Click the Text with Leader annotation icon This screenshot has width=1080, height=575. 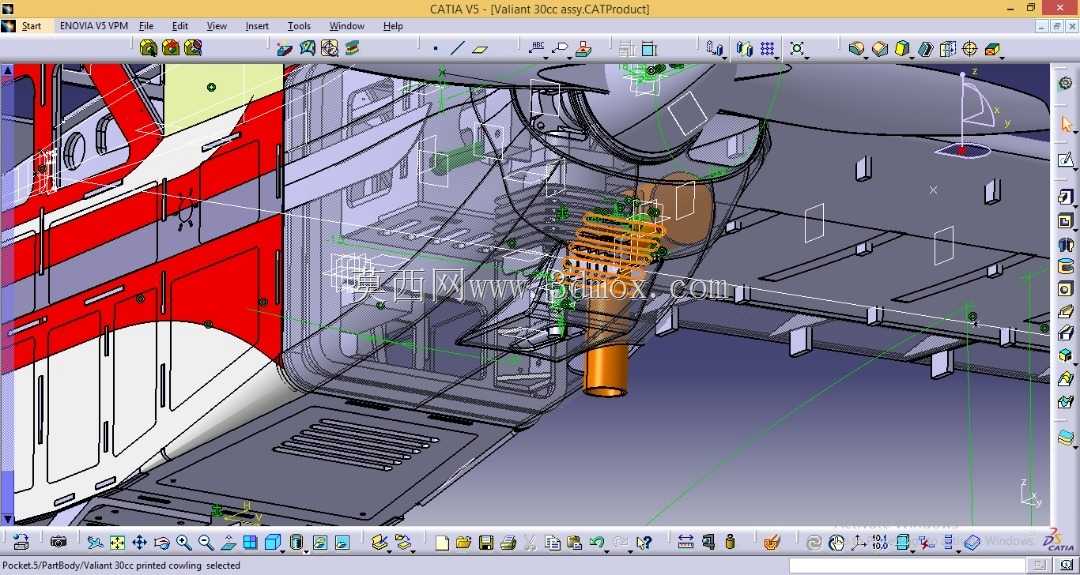click(537, 48)
